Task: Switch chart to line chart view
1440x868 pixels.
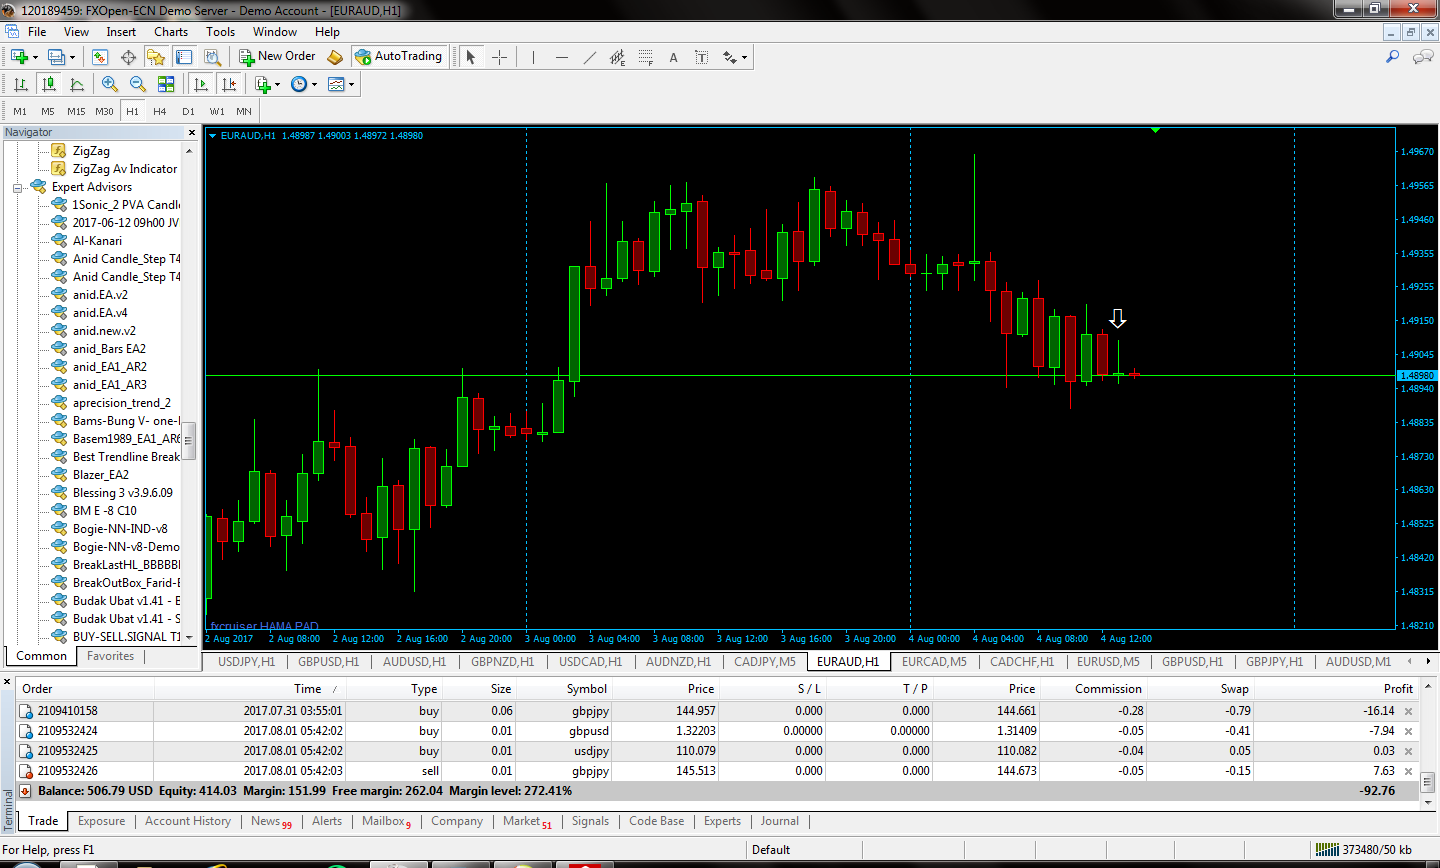Action: coord(76,84)
